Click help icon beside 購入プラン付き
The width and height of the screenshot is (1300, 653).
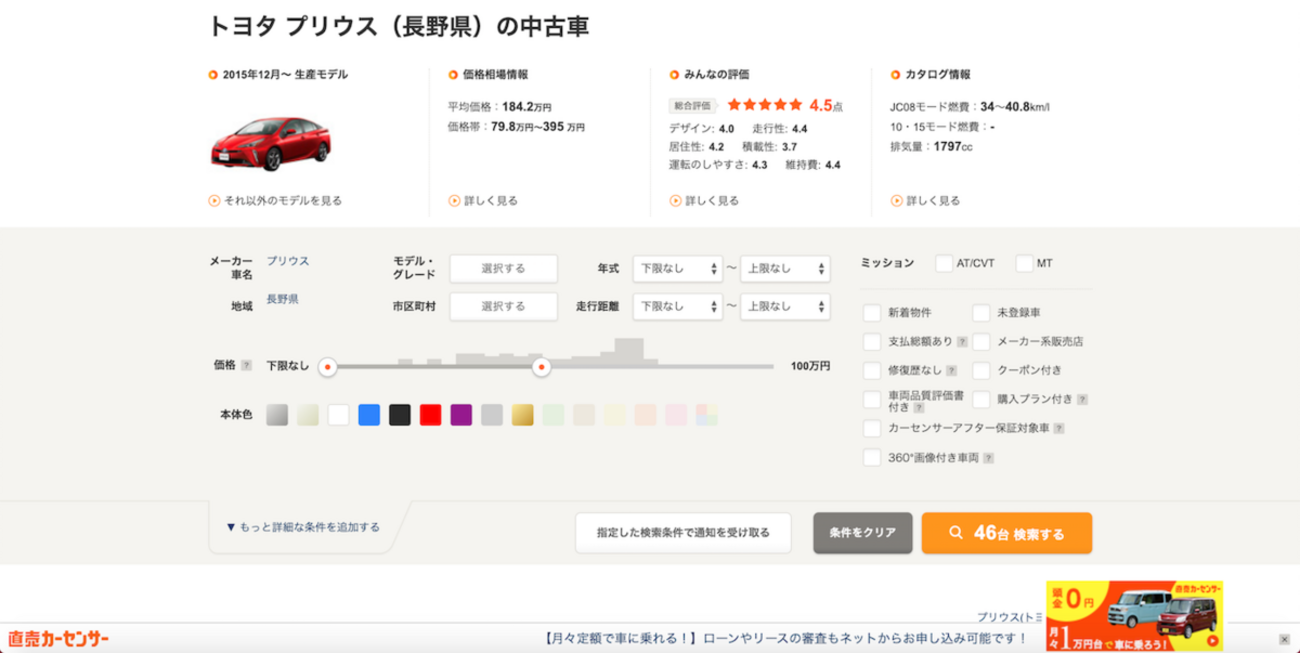pos(1082,399)
